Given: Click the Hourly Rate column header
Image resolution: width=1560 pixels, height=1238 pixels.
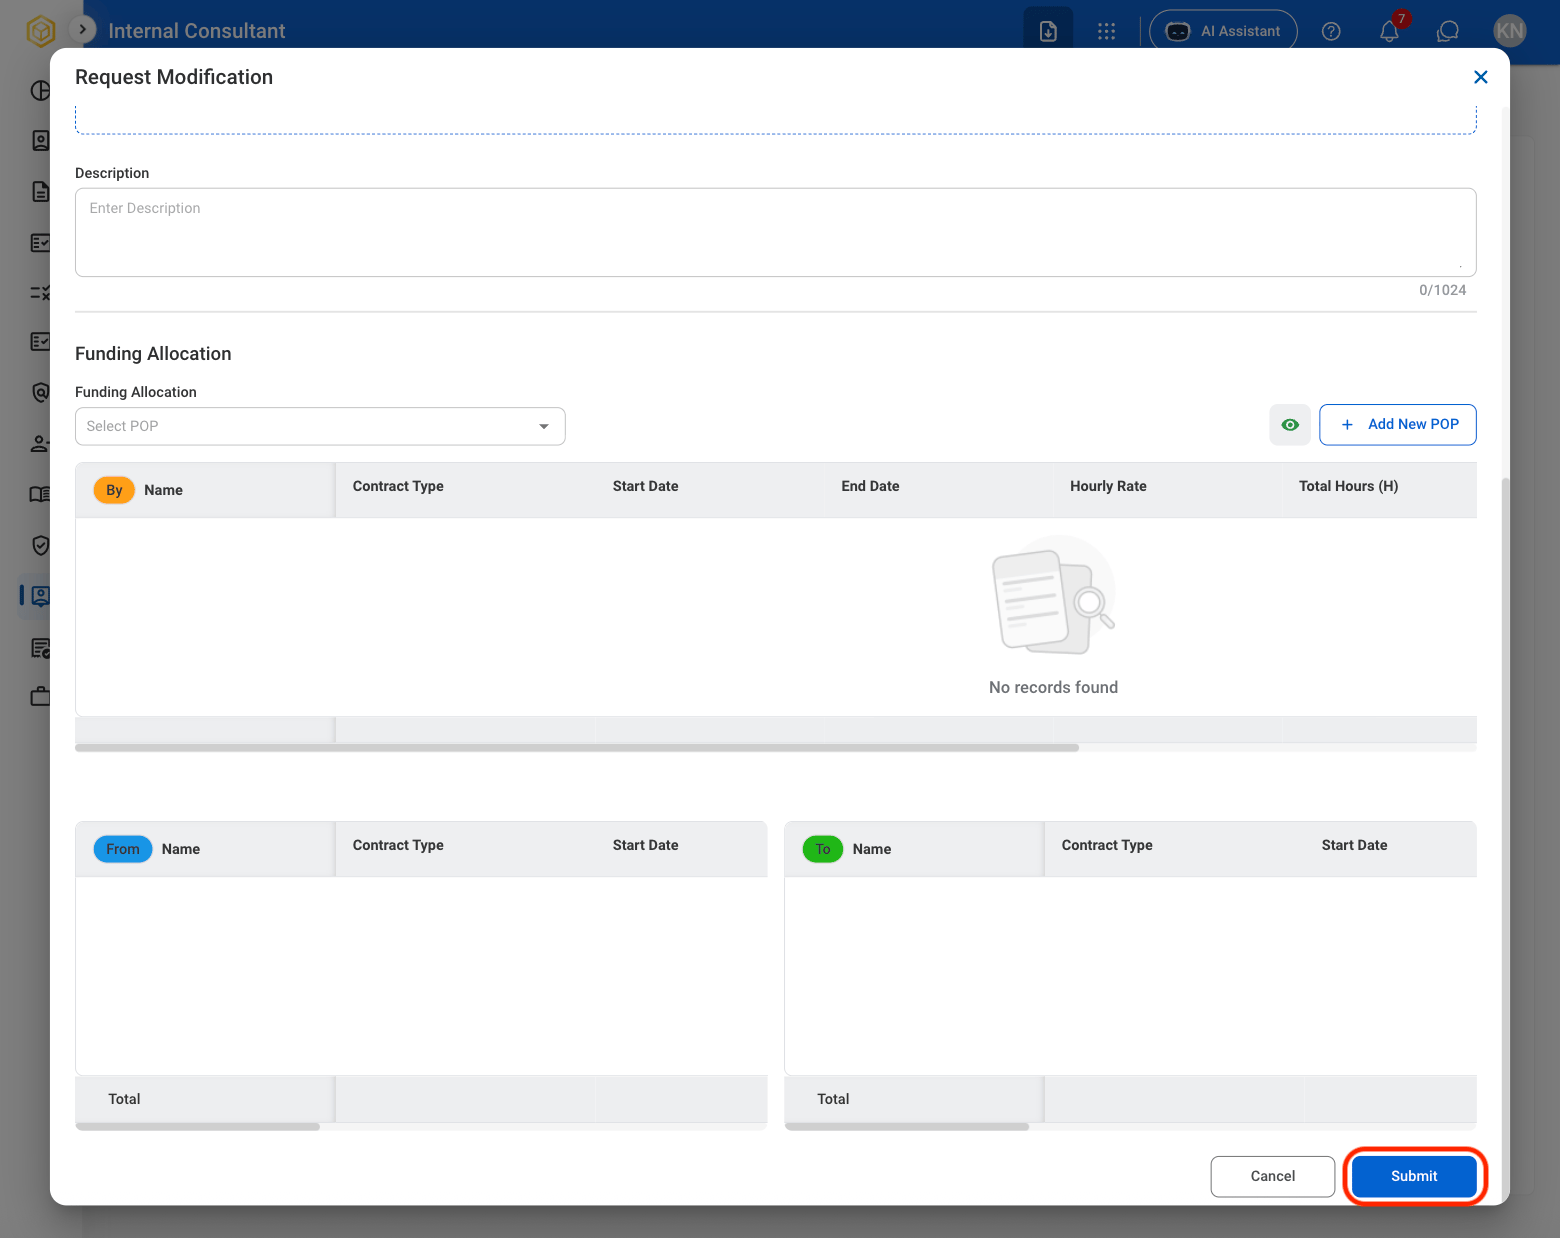Looking at the screenshot, I should [1108, 486].
